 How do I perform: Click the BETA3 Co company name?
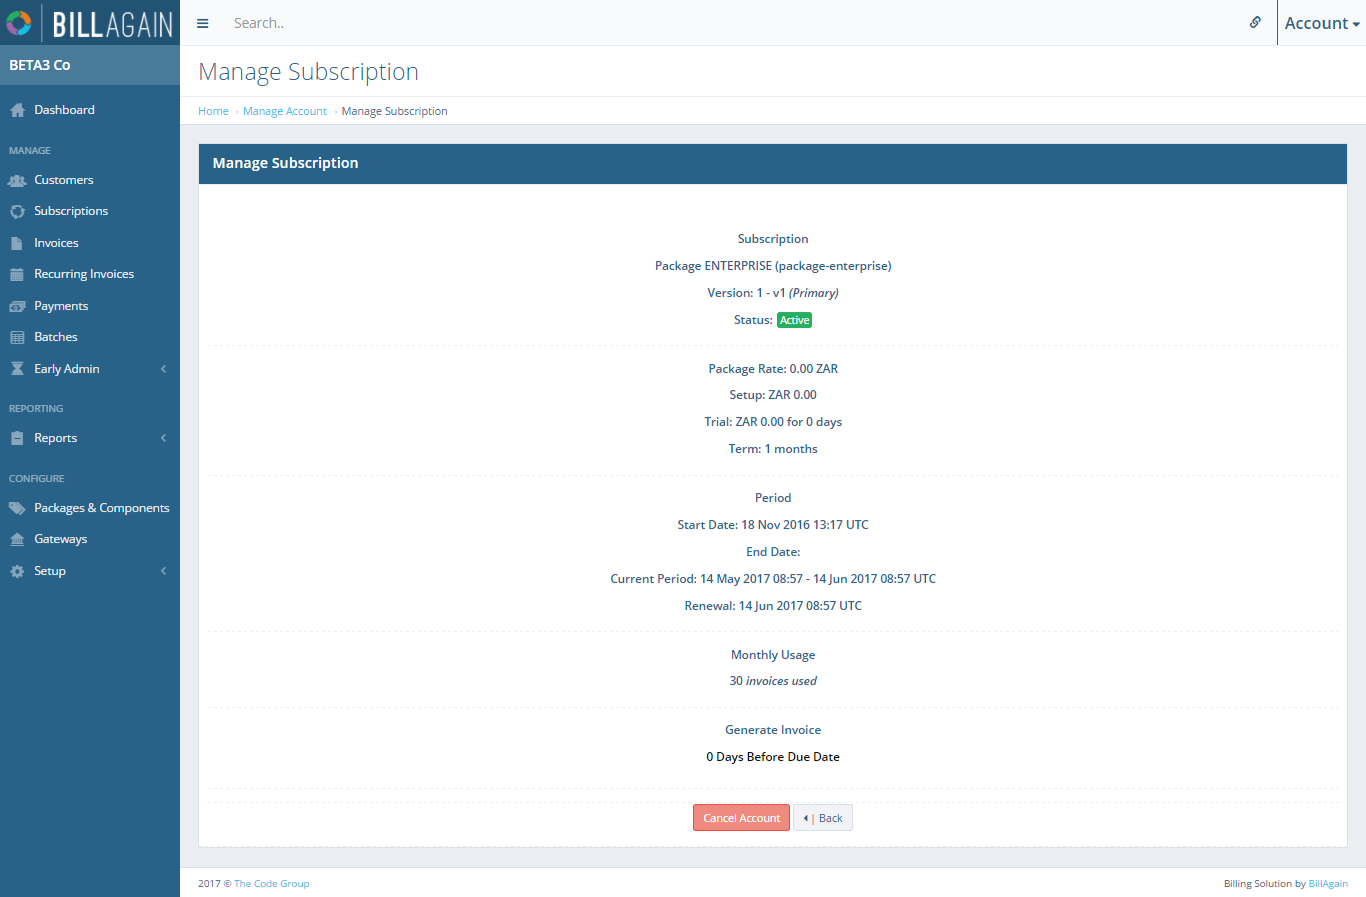click(40, 65)
